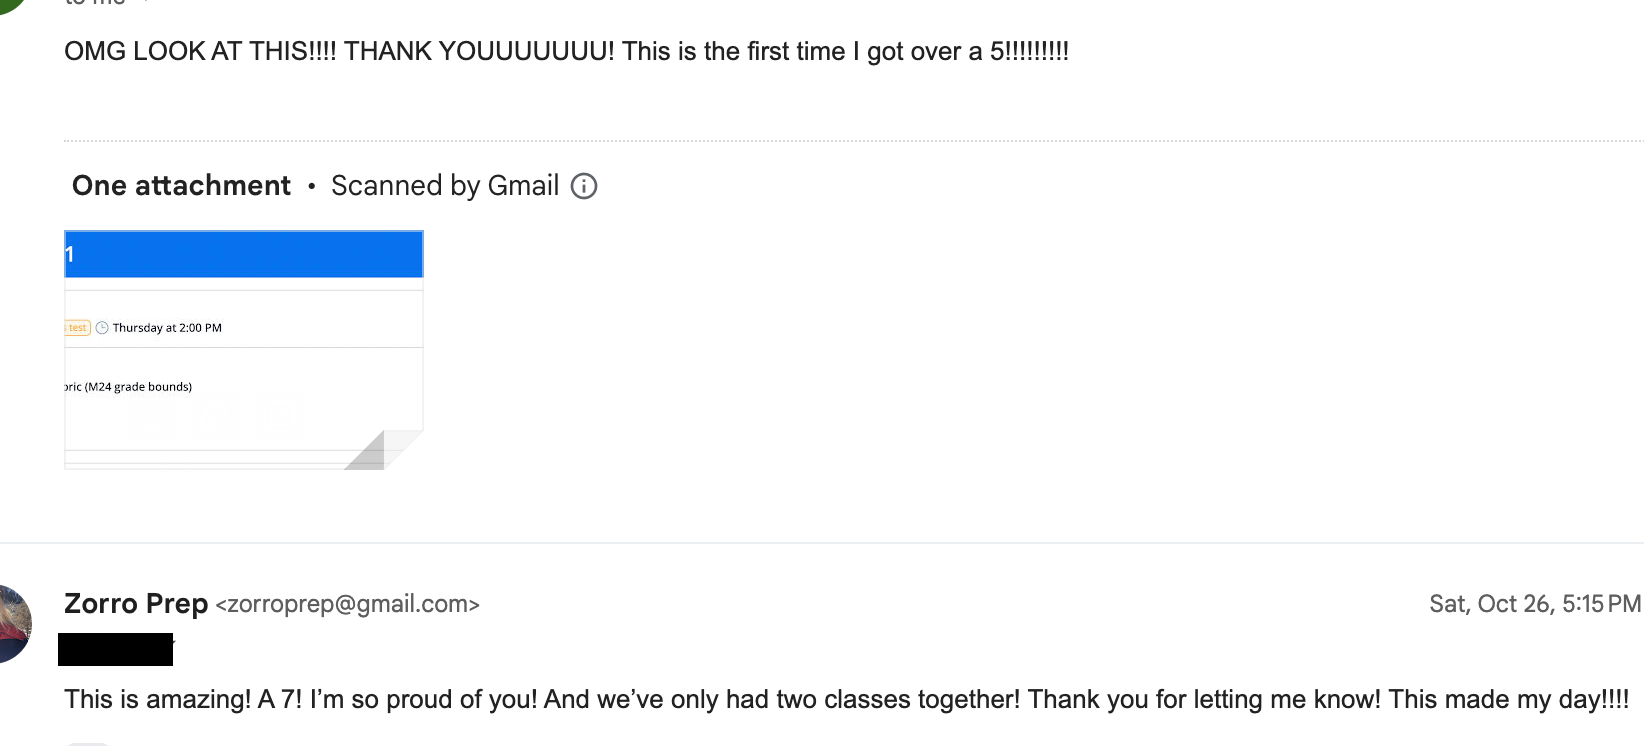Click the Sat, Oct 26 timestamp

point(1534,604)
